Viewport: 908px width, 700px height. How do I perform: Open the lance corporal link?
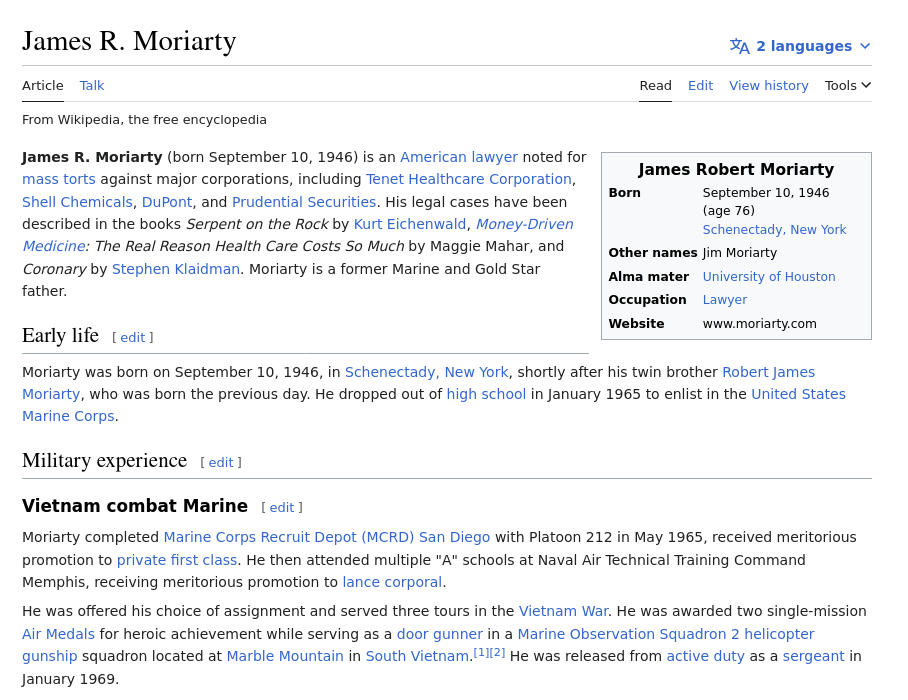(x=392, y=582)
